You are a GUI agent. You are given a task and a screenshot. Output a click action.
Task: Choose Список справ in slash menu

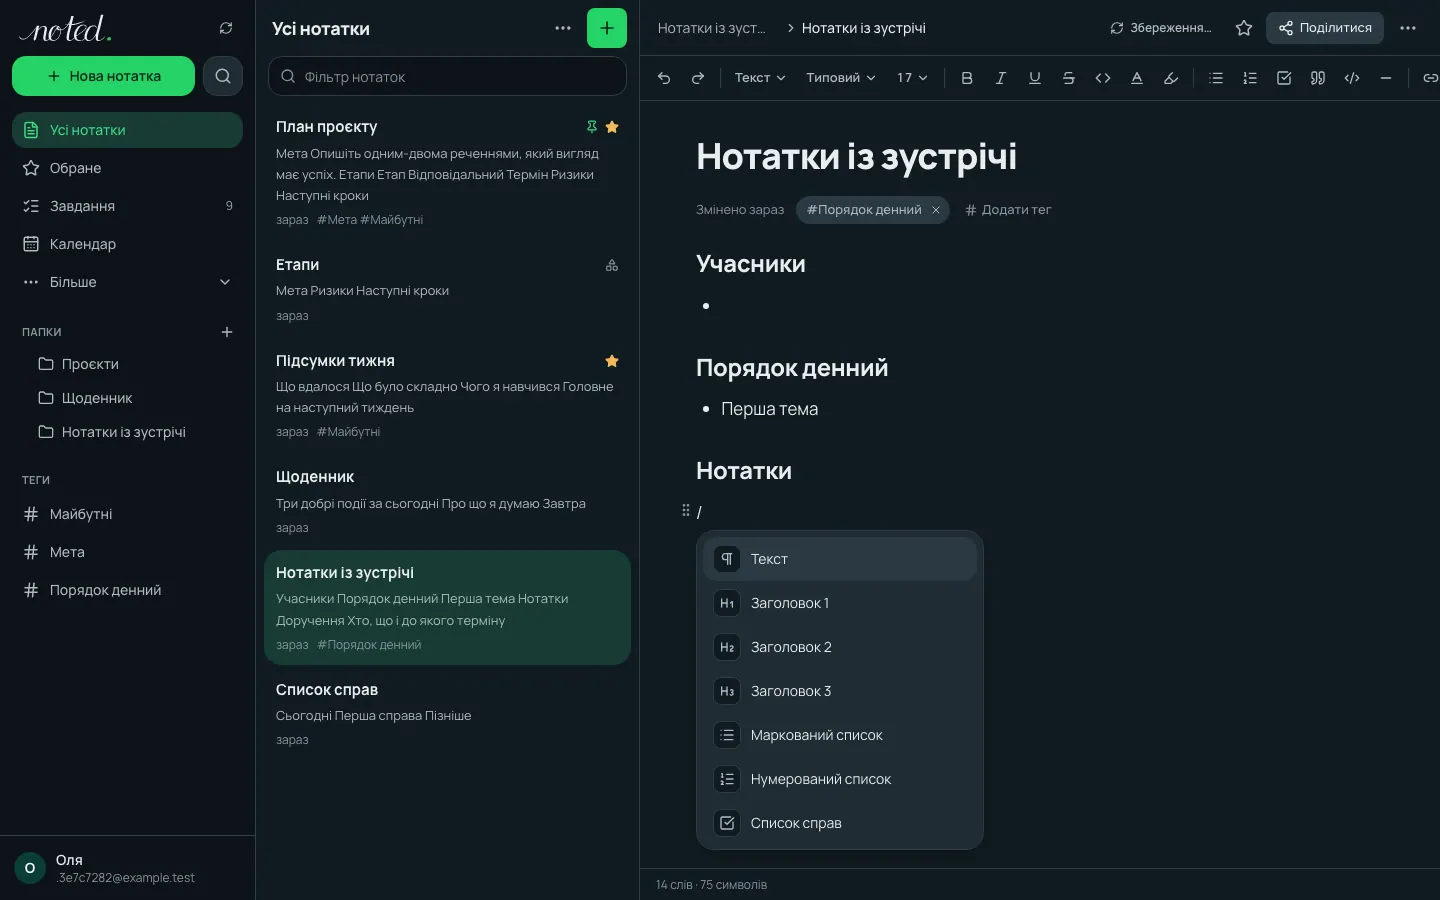coord(840,823)
